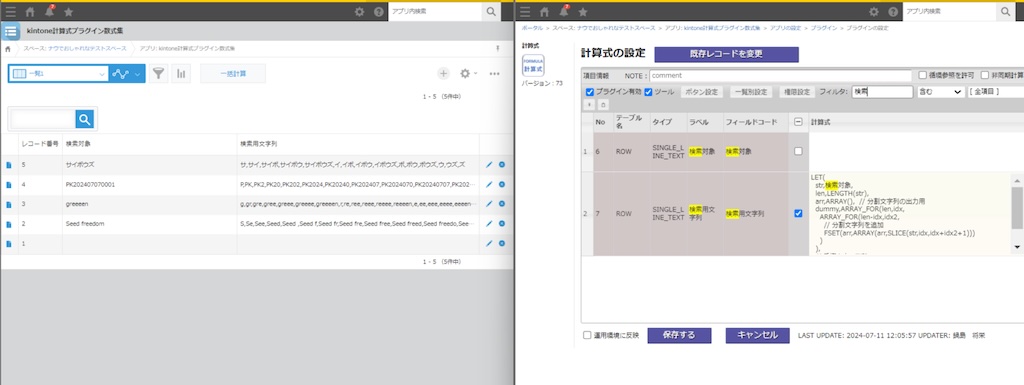Open notifications bell in right window

pos(564,12)
